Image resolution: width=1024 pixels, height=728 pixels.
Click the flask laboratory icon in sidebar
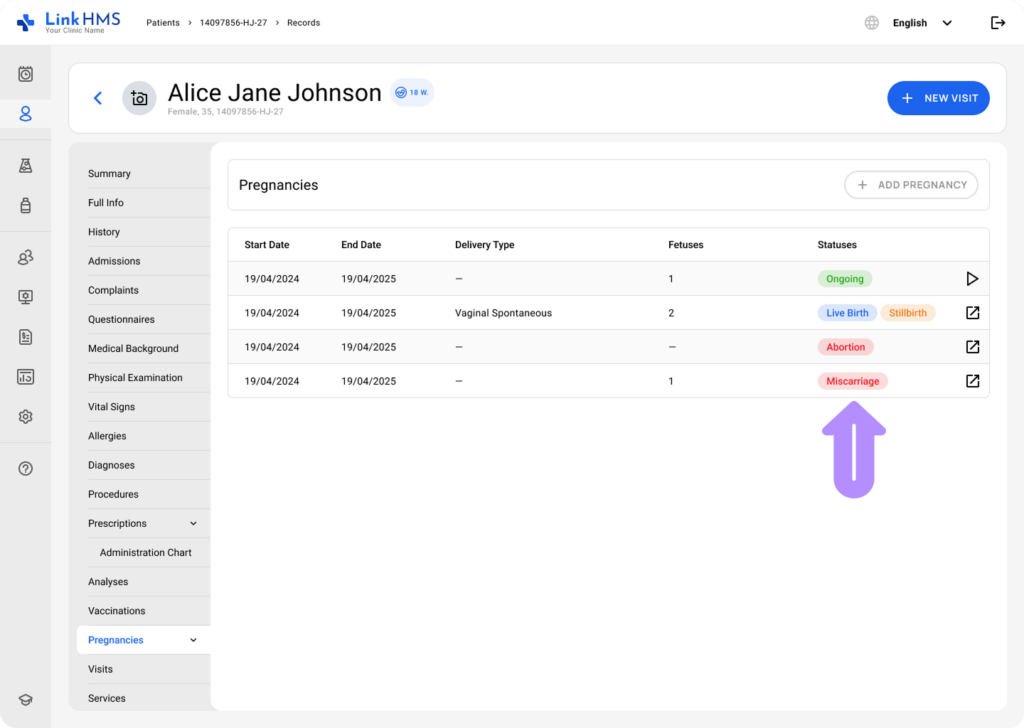pos(26,166)
